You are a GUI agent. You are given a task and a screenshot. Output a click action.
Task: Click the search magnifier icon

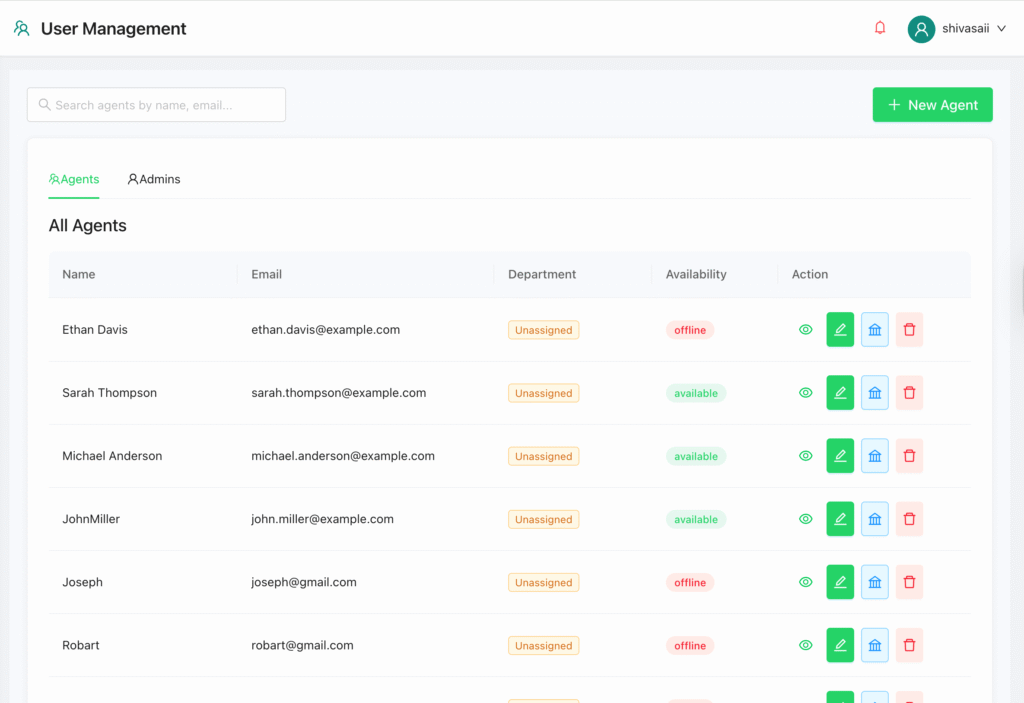[x=44, y=104]
